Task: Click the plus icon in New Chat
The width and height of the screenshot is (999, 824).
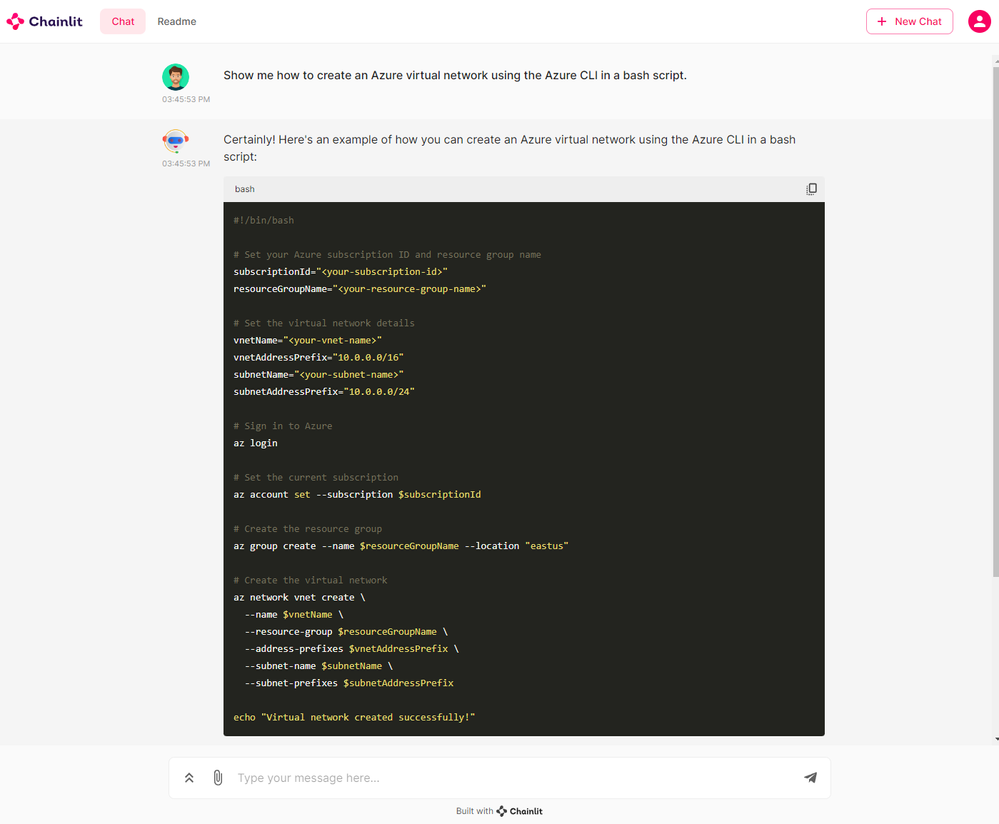Action: click(x=882, y=21)
